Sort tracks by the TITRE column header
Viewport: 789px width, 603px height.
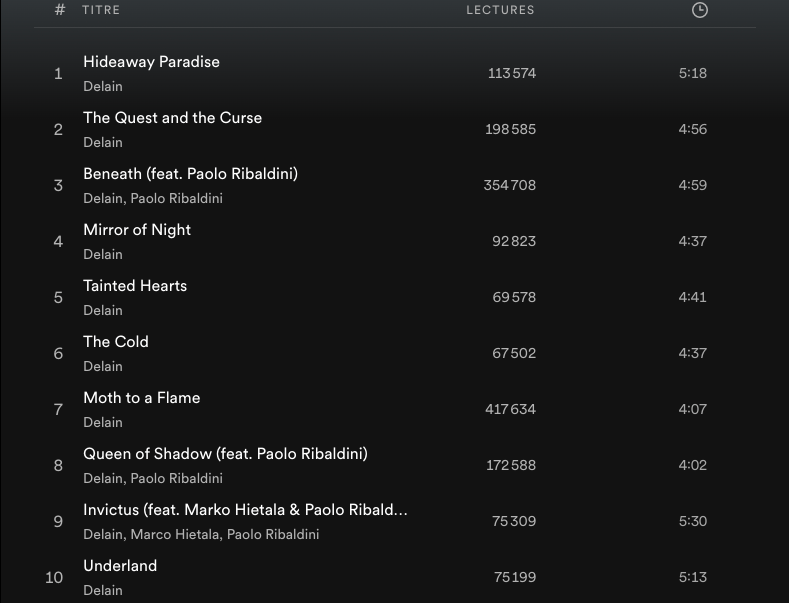[x=101, y=10]
